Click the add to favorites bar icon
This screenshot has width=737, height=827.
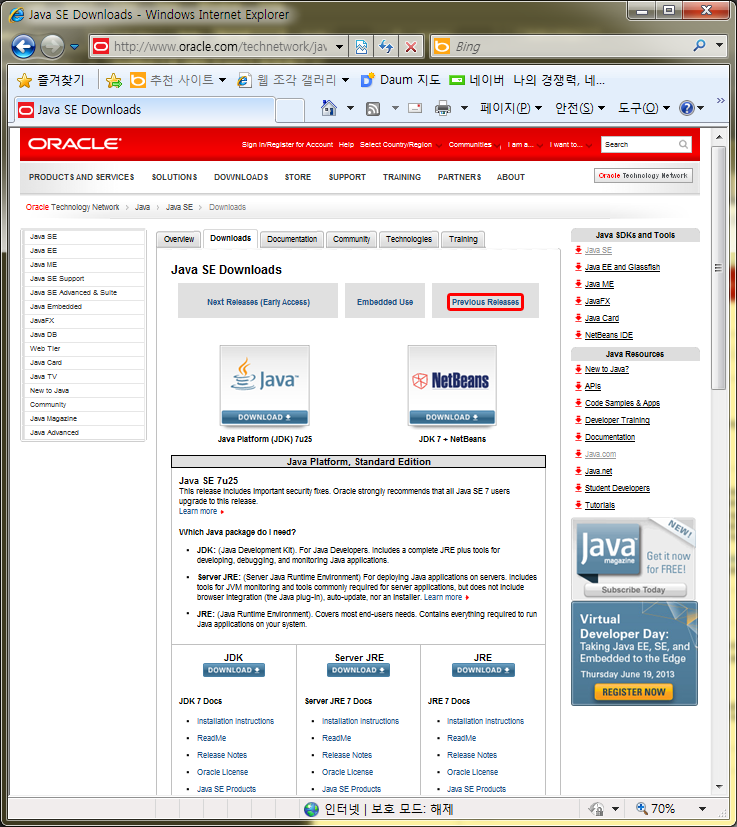(x=113, y=80)
